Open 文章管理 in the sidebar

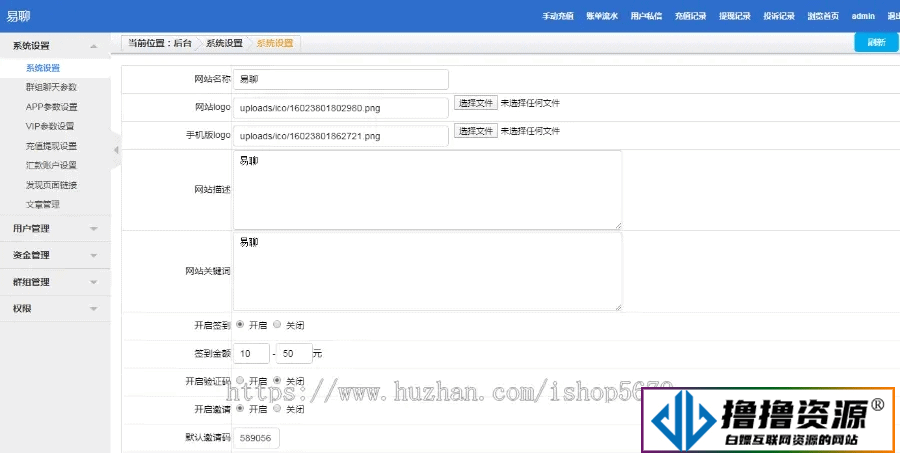[43, 204]
